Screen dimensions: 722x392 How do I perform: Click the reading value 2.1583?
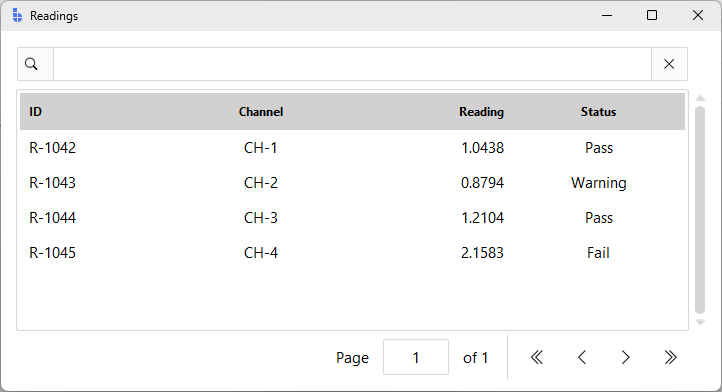pos(483,253)
